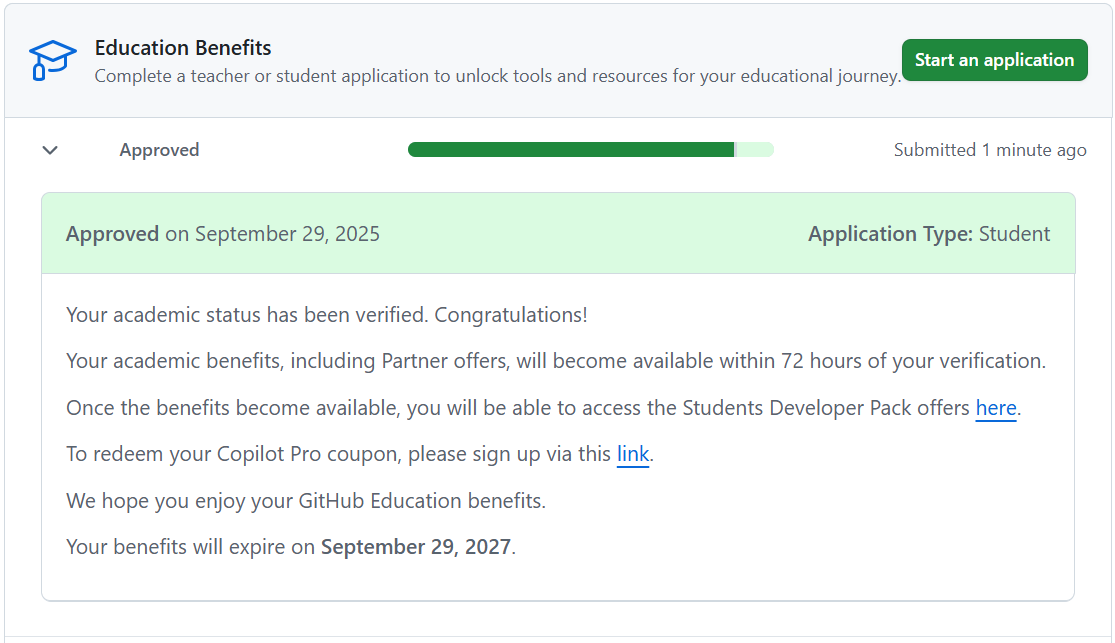Screen dimensions: 1115x643
Task: Click the teacher or student application description
Action: tap(497, 76)
